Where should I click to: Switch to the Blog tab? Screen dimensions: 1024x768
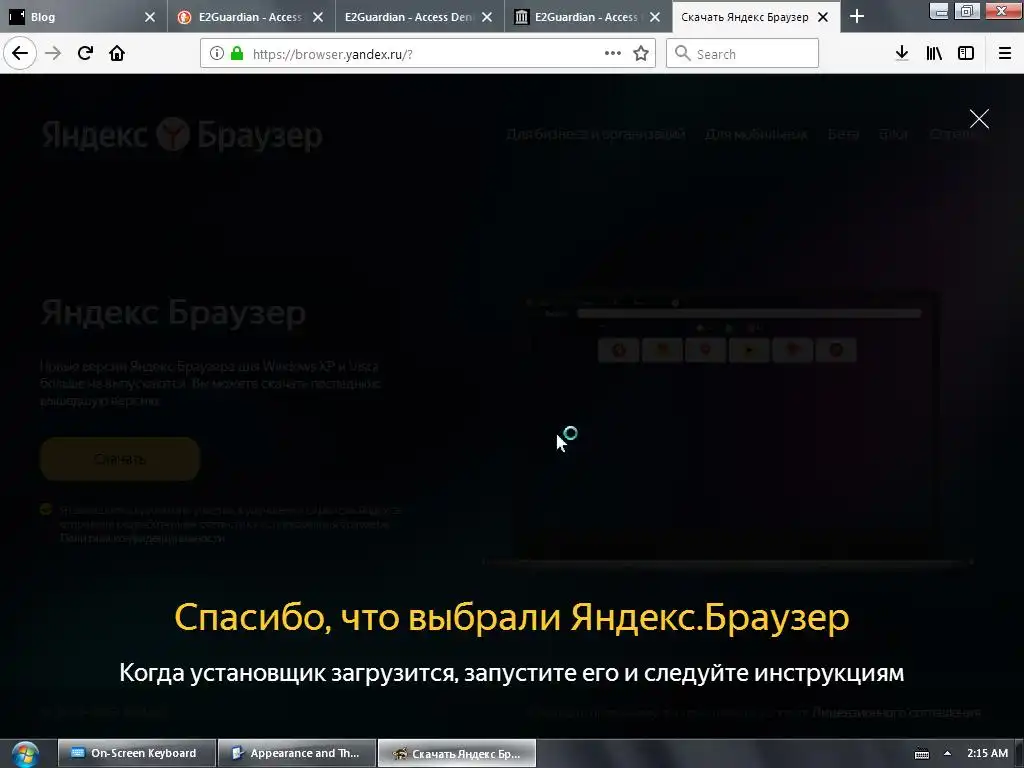[x=78, y=17]
